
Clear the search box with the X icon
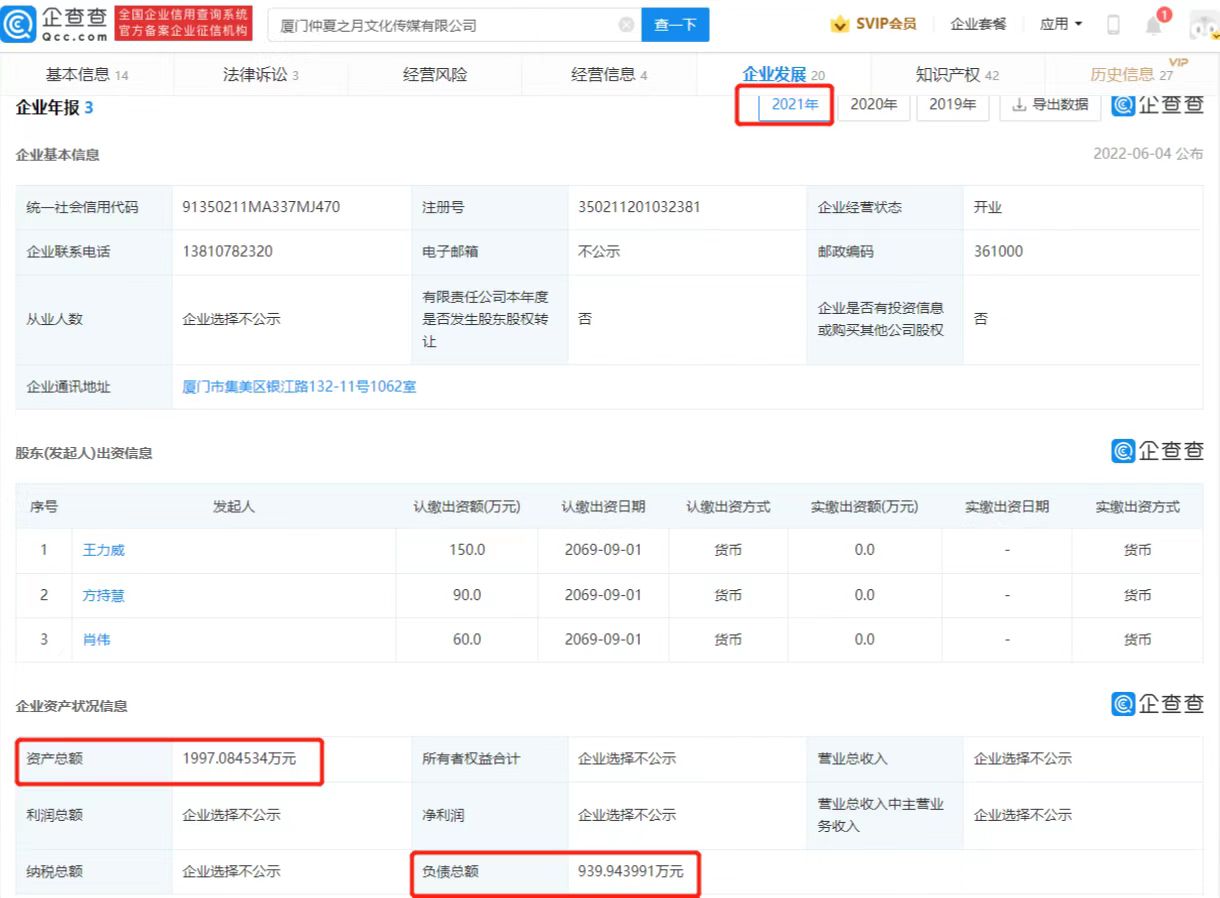pyautogui.click(x=627, y=25)
